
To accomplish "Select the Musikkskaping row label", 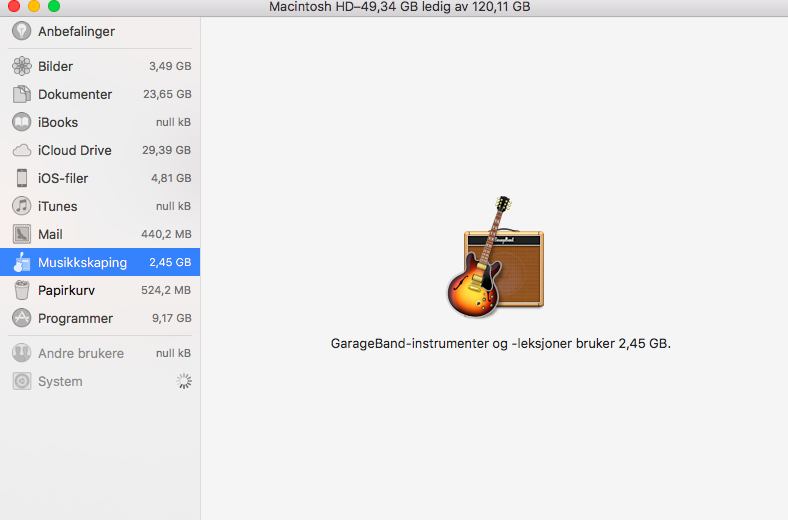I will (x=82, y=263).
